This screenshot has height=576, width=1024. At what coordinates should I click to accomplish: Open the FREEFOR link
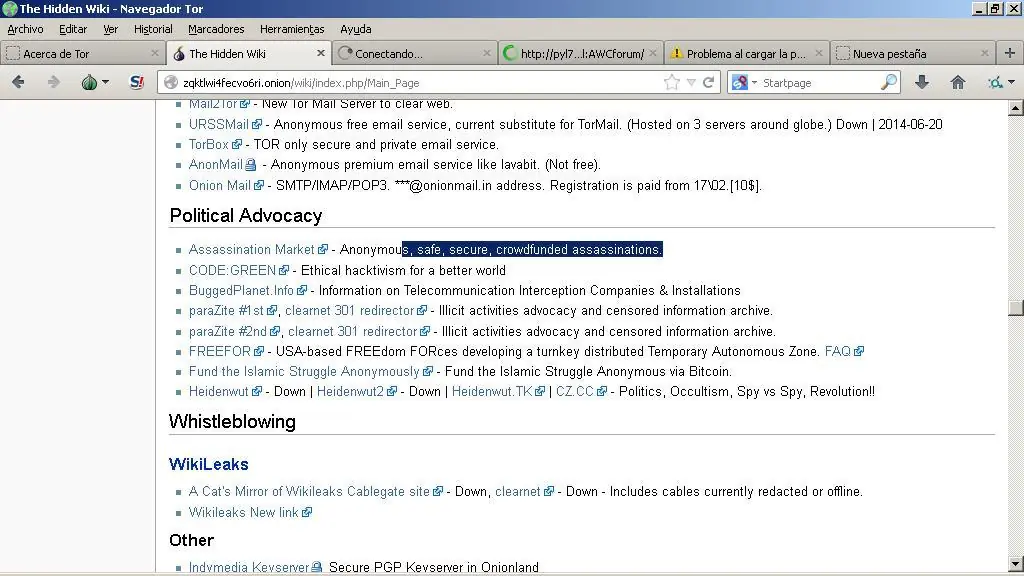(219, 351)
